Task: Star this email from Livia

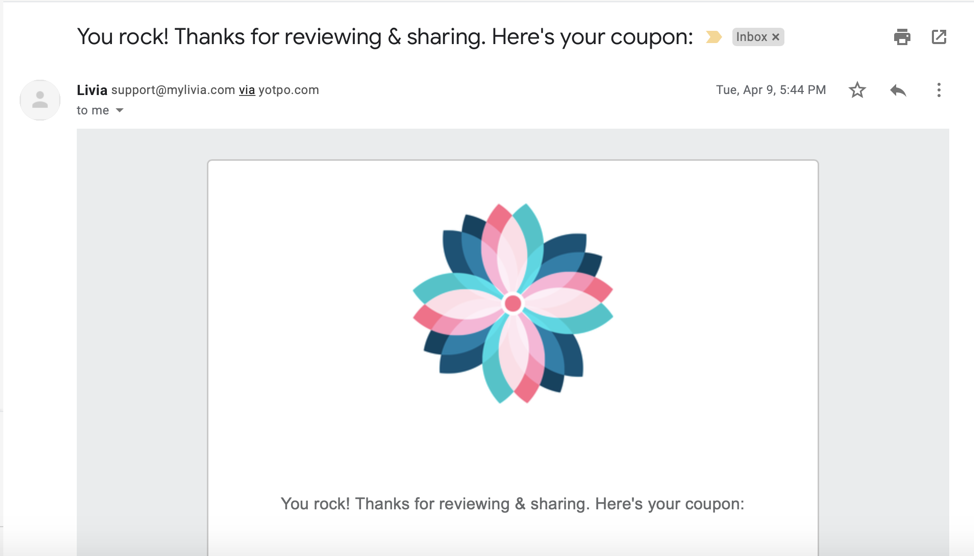Action: pos(857,90)
